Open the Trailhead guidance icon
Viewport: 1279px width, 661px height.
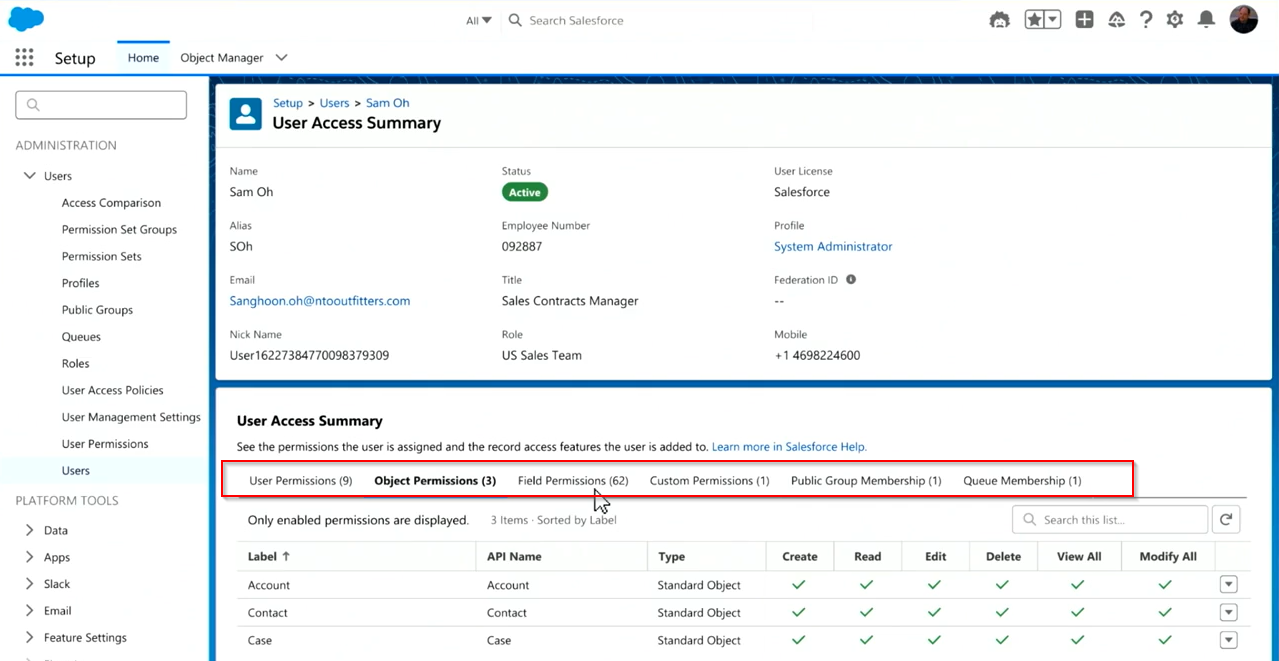point(999,20)
